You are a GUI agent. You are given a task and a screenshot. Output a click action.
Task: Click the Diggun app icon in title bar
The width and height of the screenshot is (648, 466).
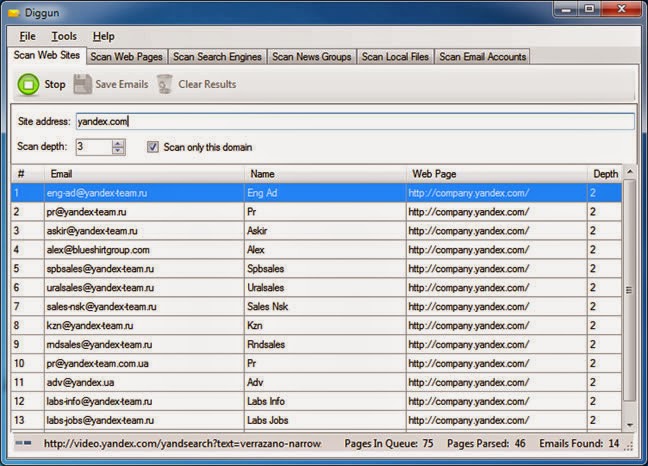[14, 13]
